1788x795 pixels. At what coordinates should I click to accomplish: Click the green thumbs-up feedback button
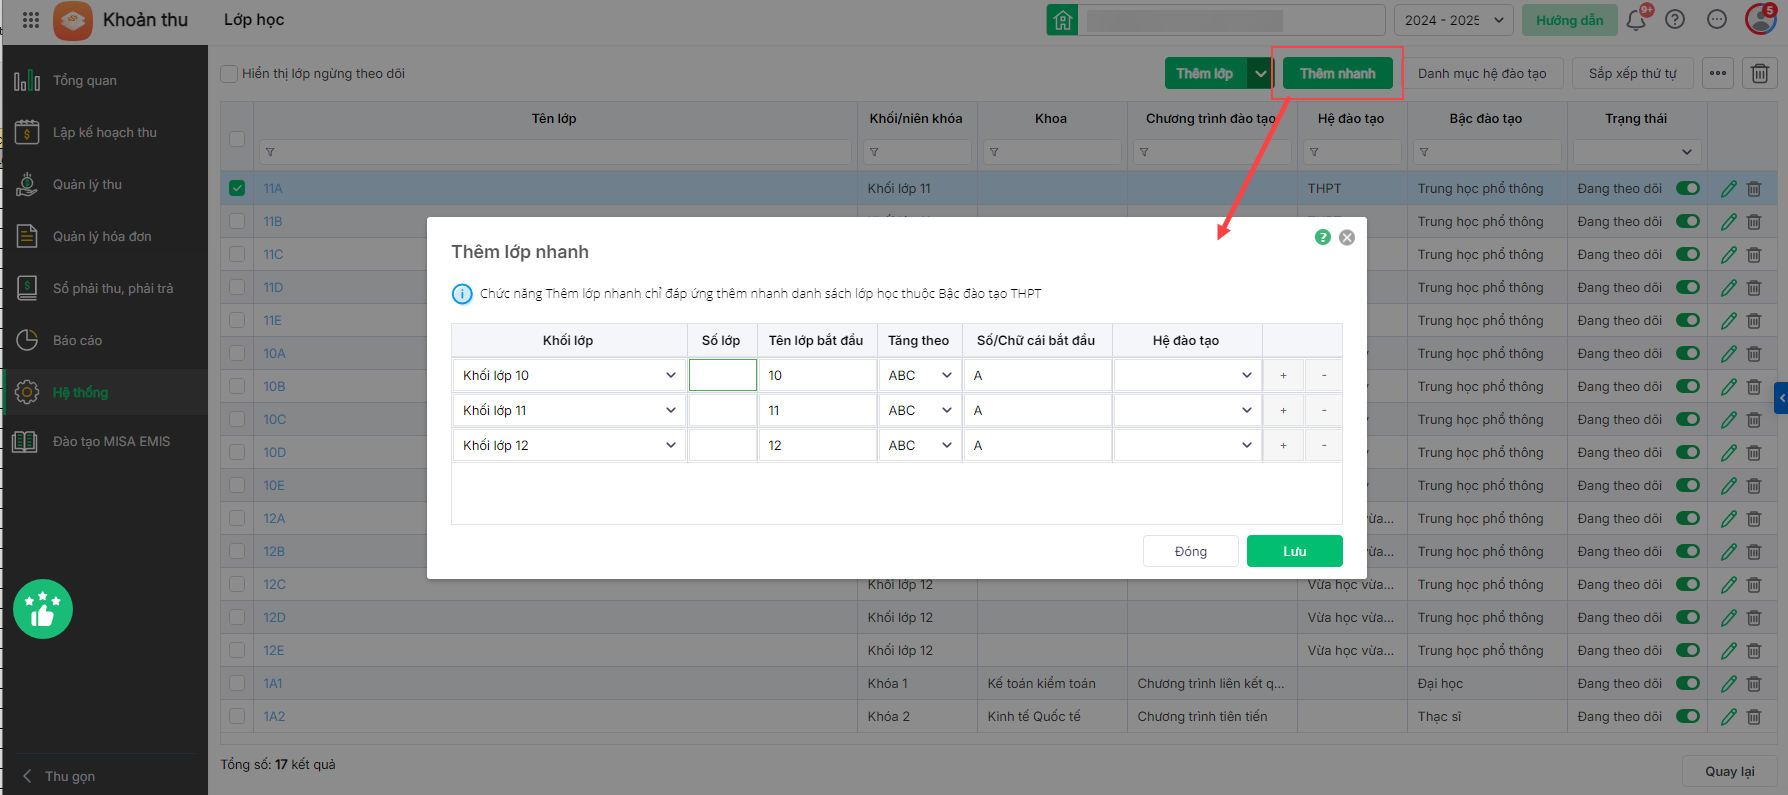(x=43, y=609)
